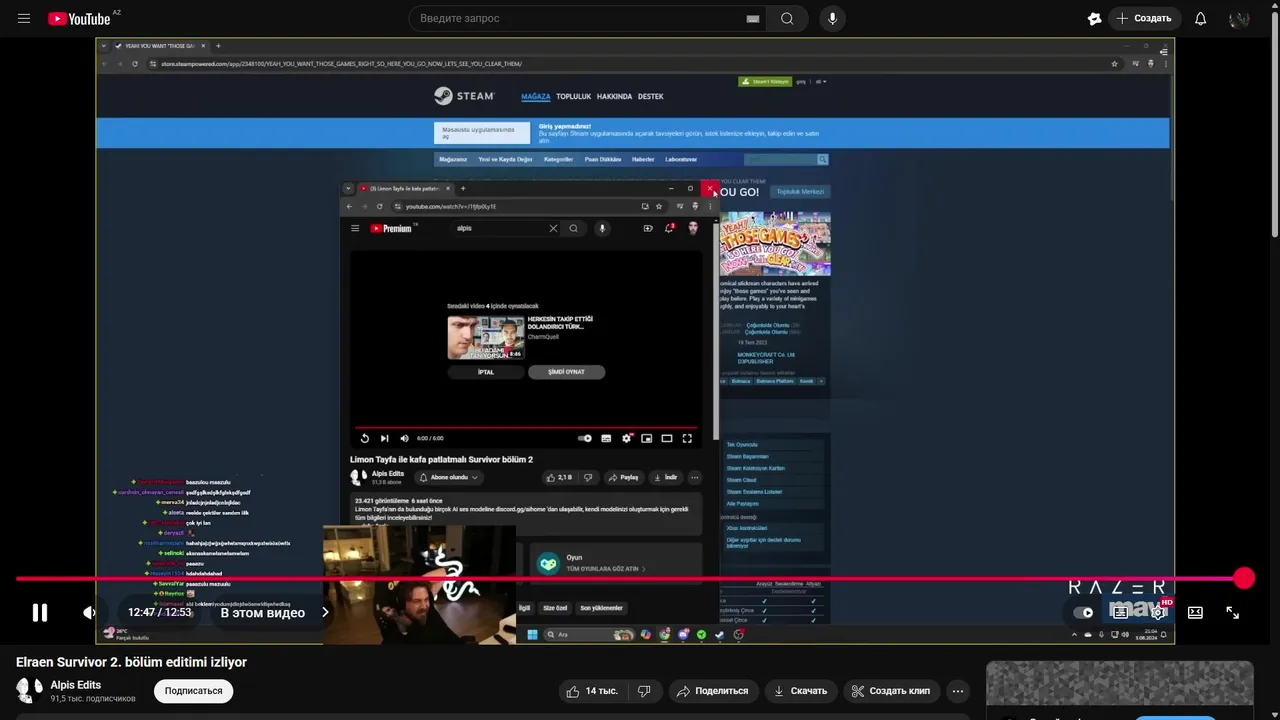The image size is (1280, 720).
Task: Click next-video icon in recorded player
Action: (x=385, y=438)
